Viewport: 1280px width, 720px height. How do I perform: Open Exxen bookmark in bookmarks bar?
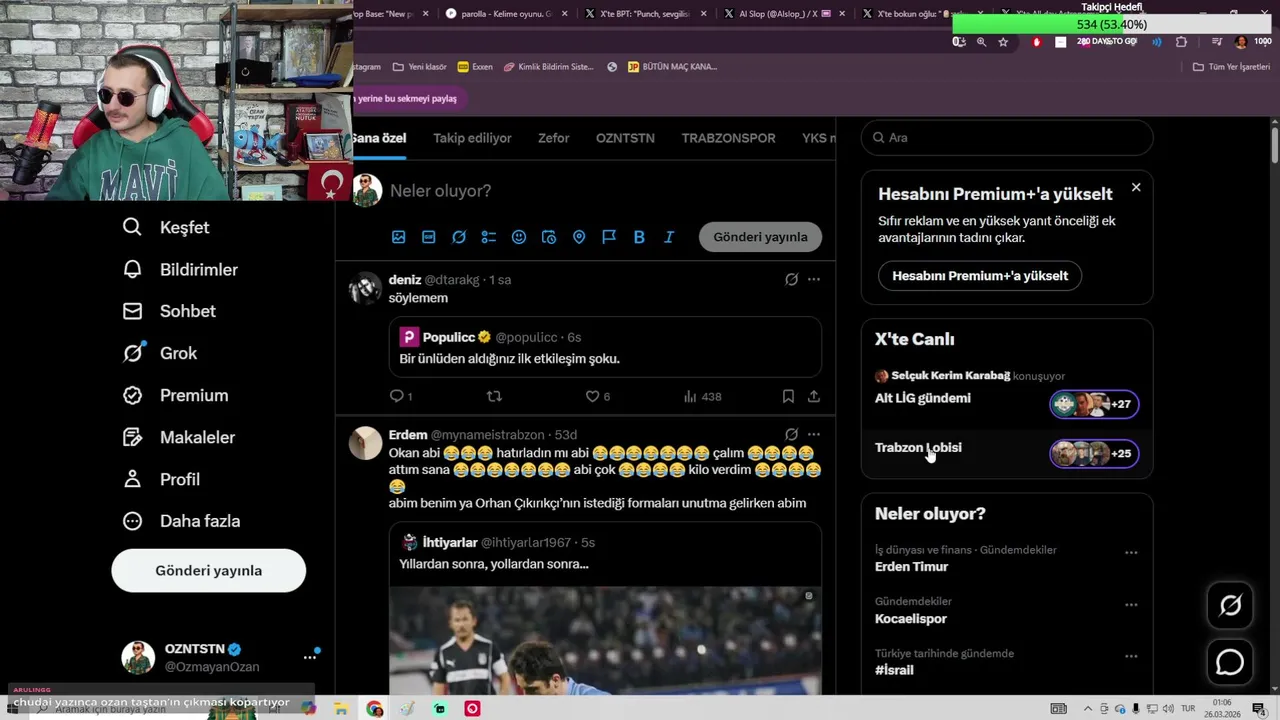coord(475,67)
